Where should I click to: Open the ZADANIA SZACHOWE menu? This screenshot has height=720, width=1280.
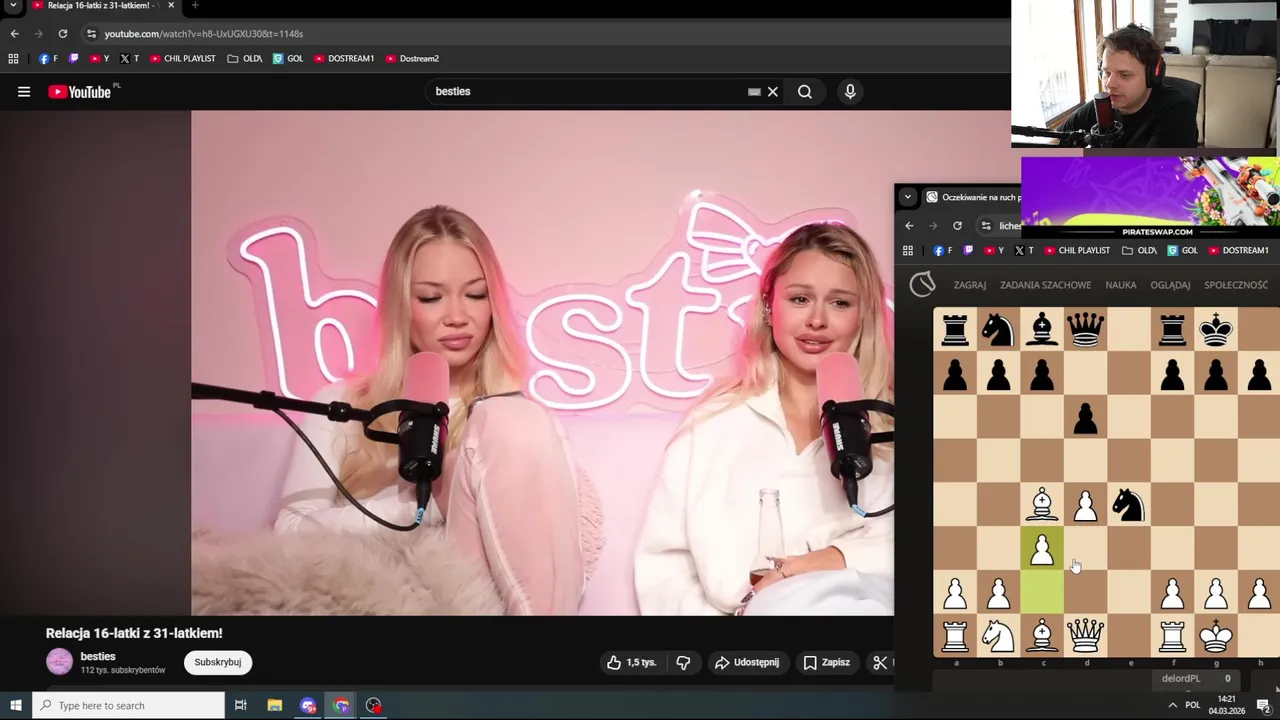pyautogui.click(x=1046, y=285)
